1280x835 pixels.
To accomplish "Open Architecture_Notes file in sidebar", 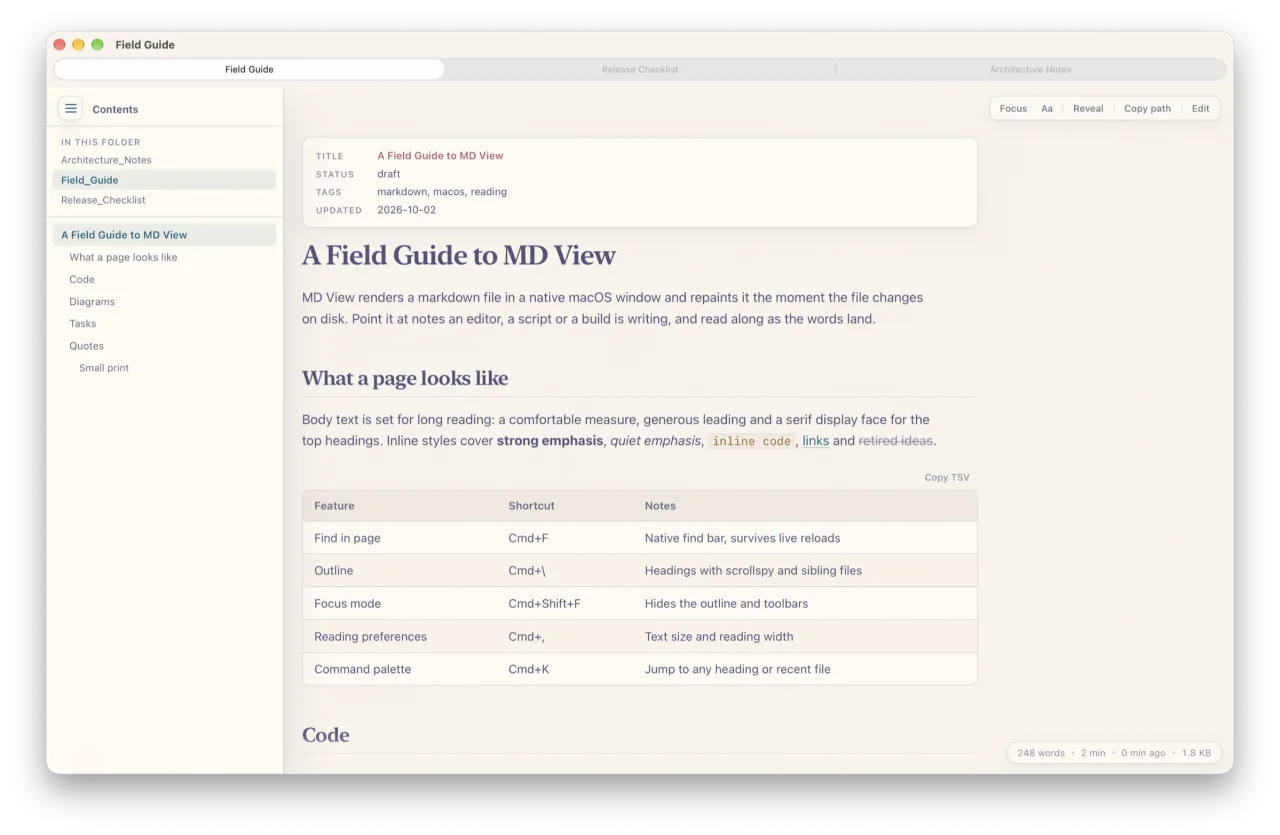I will (164, 160).
